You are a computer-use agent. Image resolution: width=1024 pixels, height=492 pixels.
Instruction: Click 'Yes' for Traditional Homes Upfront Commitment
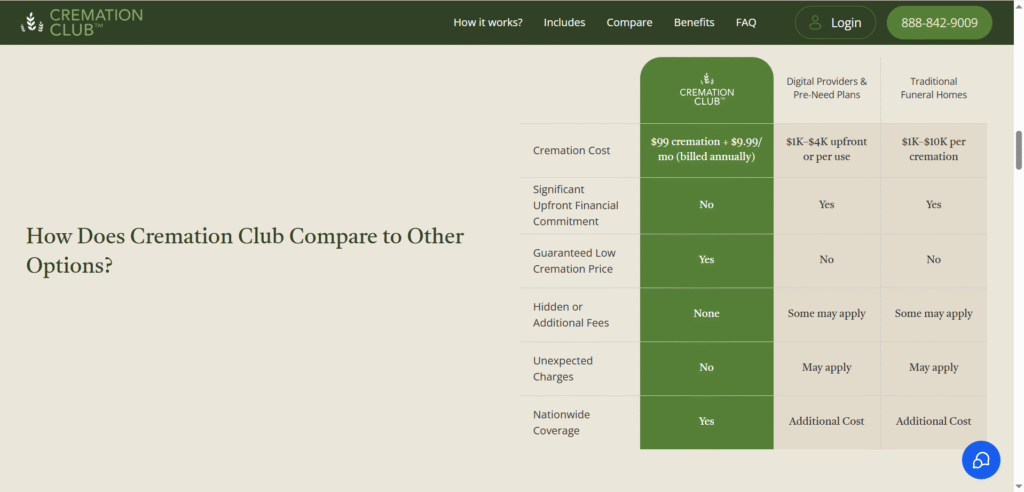[x=934, y=205]
